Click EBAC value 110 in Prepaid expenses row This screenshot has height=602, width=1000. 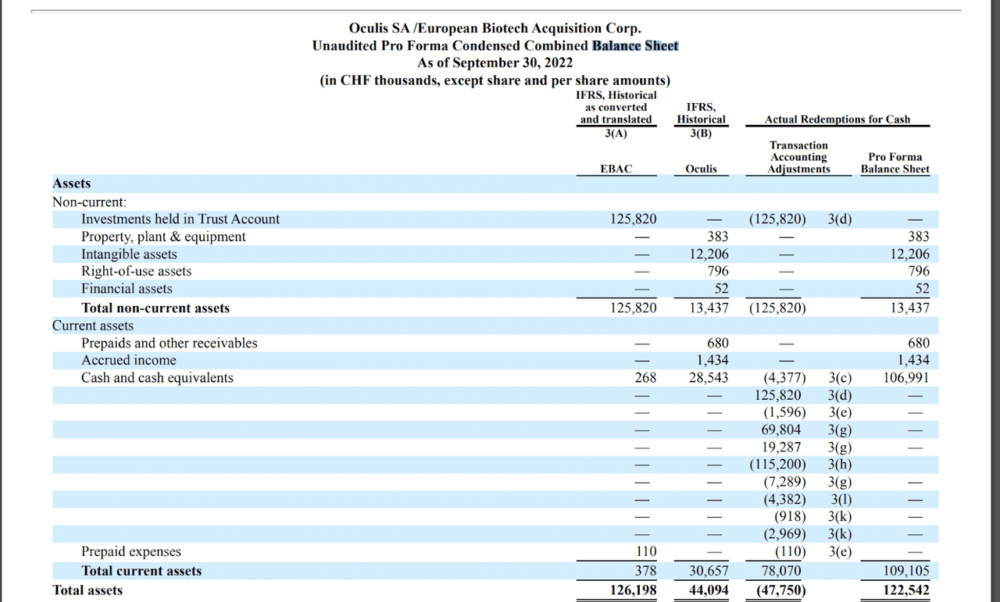646,552
